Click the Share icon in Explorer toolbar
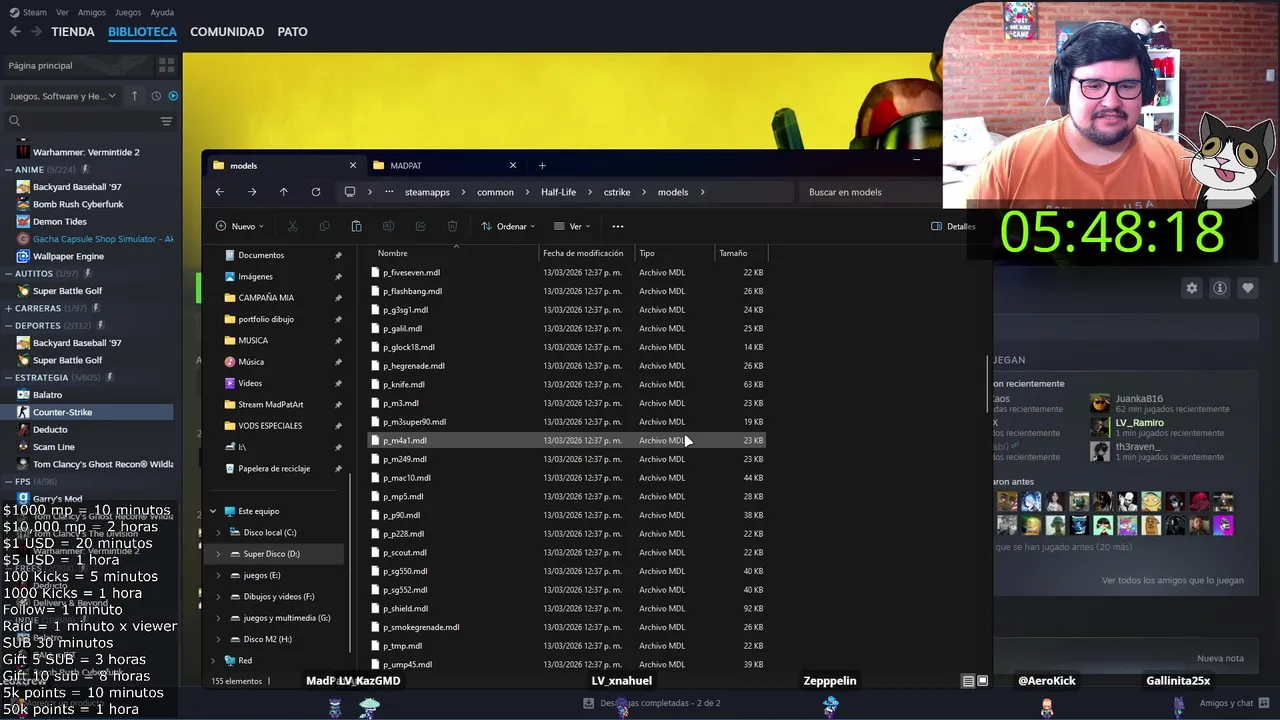The width and height of the screenshot is (1280, 720). tap(420, 226)
